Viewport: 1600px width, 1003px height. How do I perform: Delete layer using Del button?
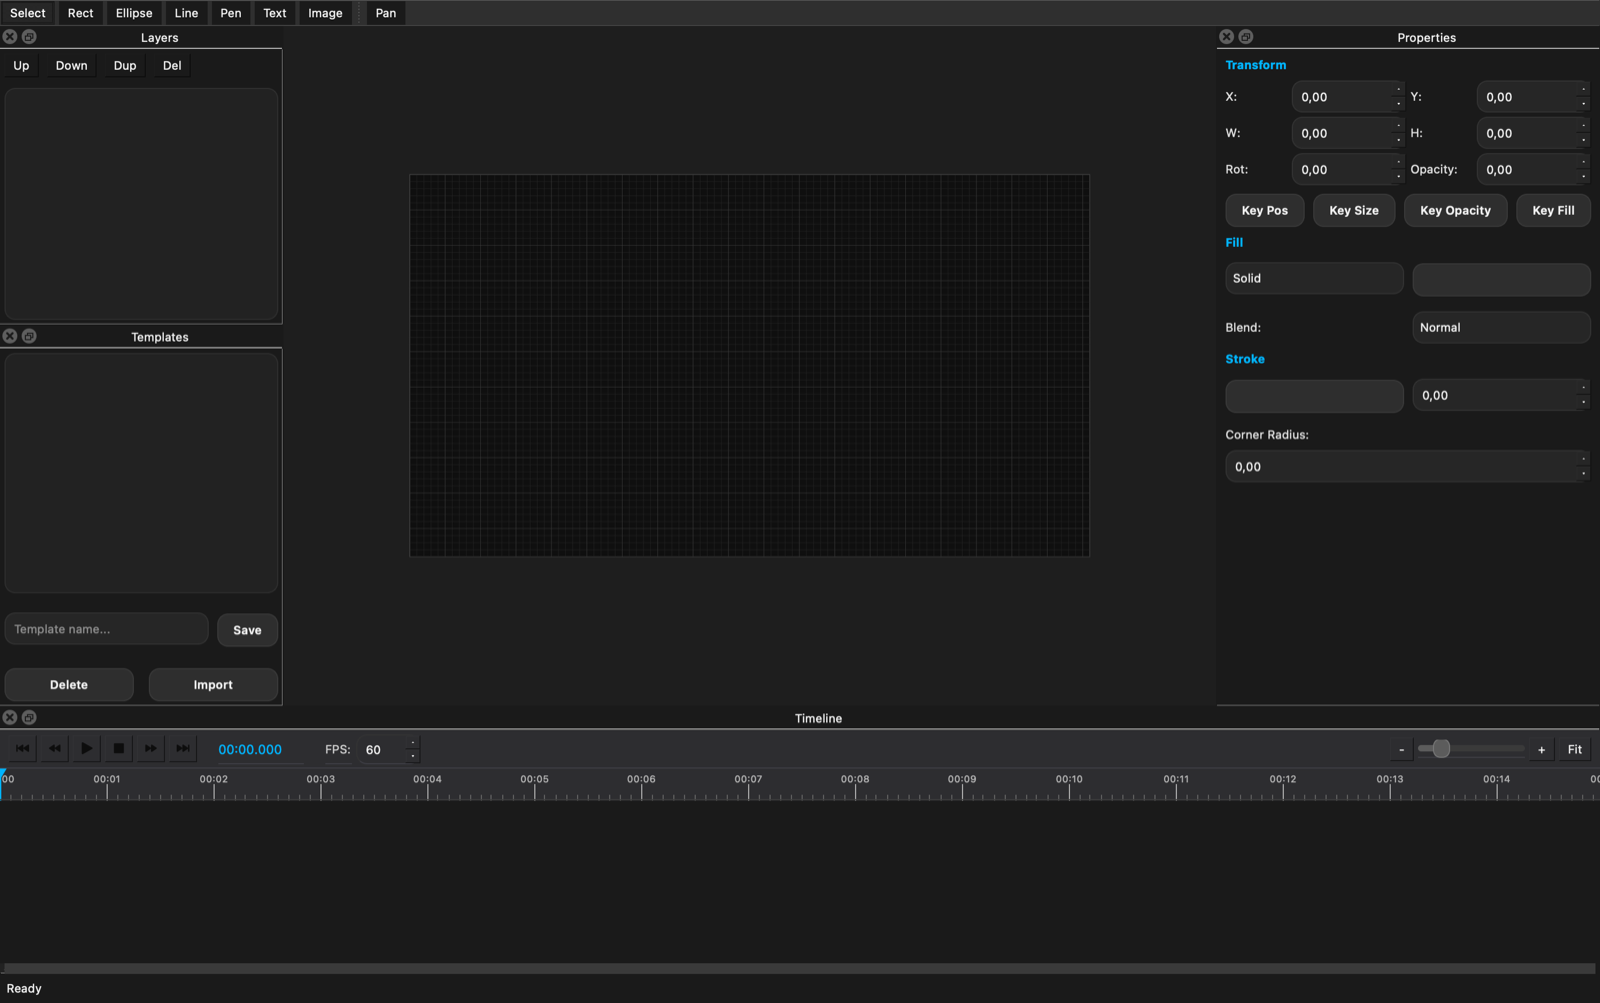(x=172, y=66)
